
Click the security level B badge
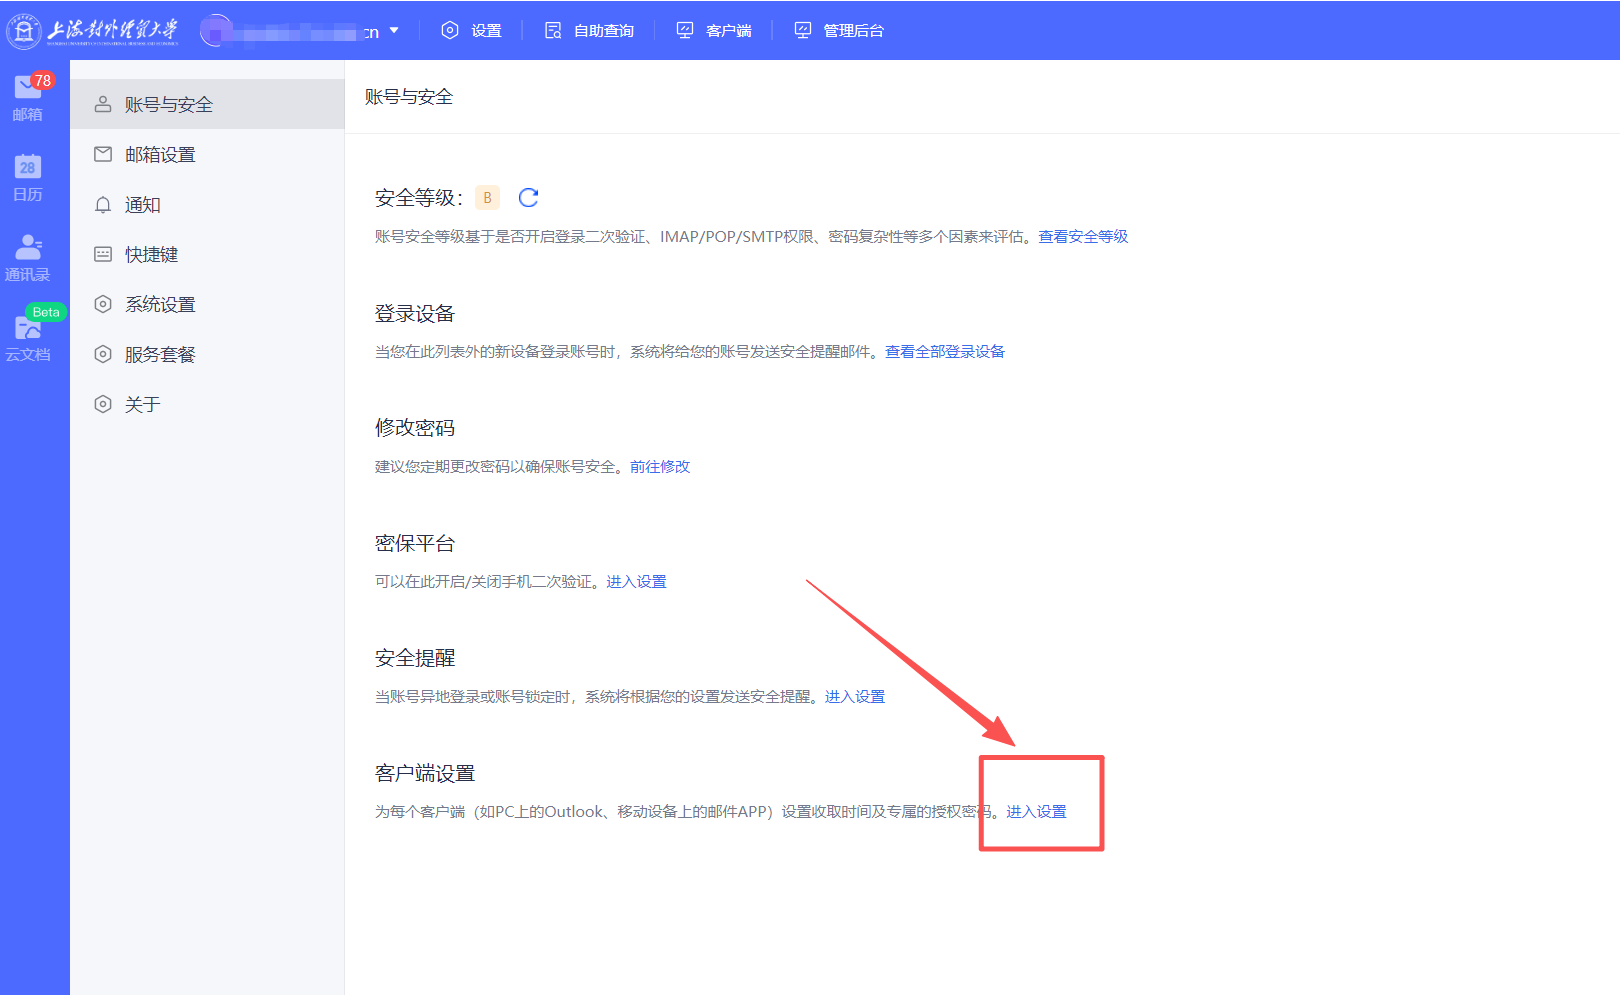coord(487,198)
